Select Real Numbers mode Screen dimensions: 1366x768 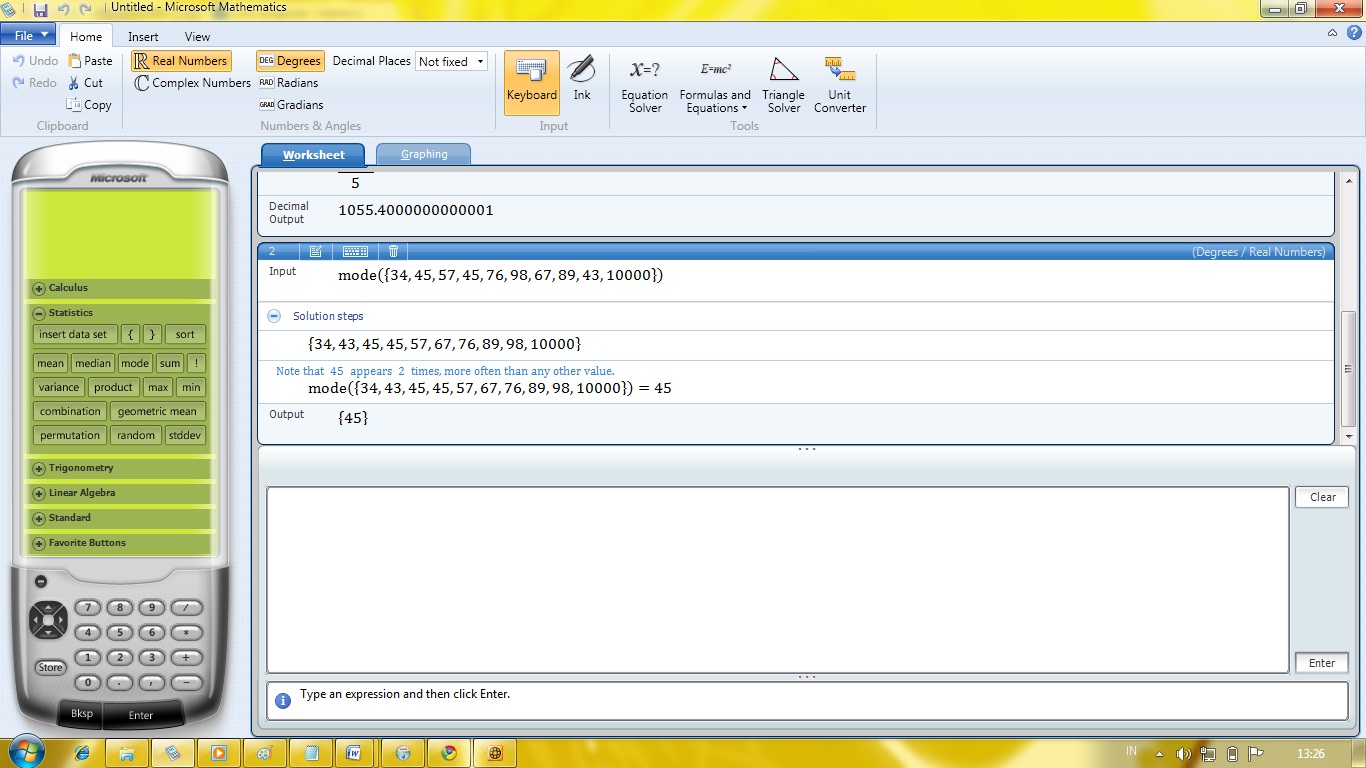point(181,61)
